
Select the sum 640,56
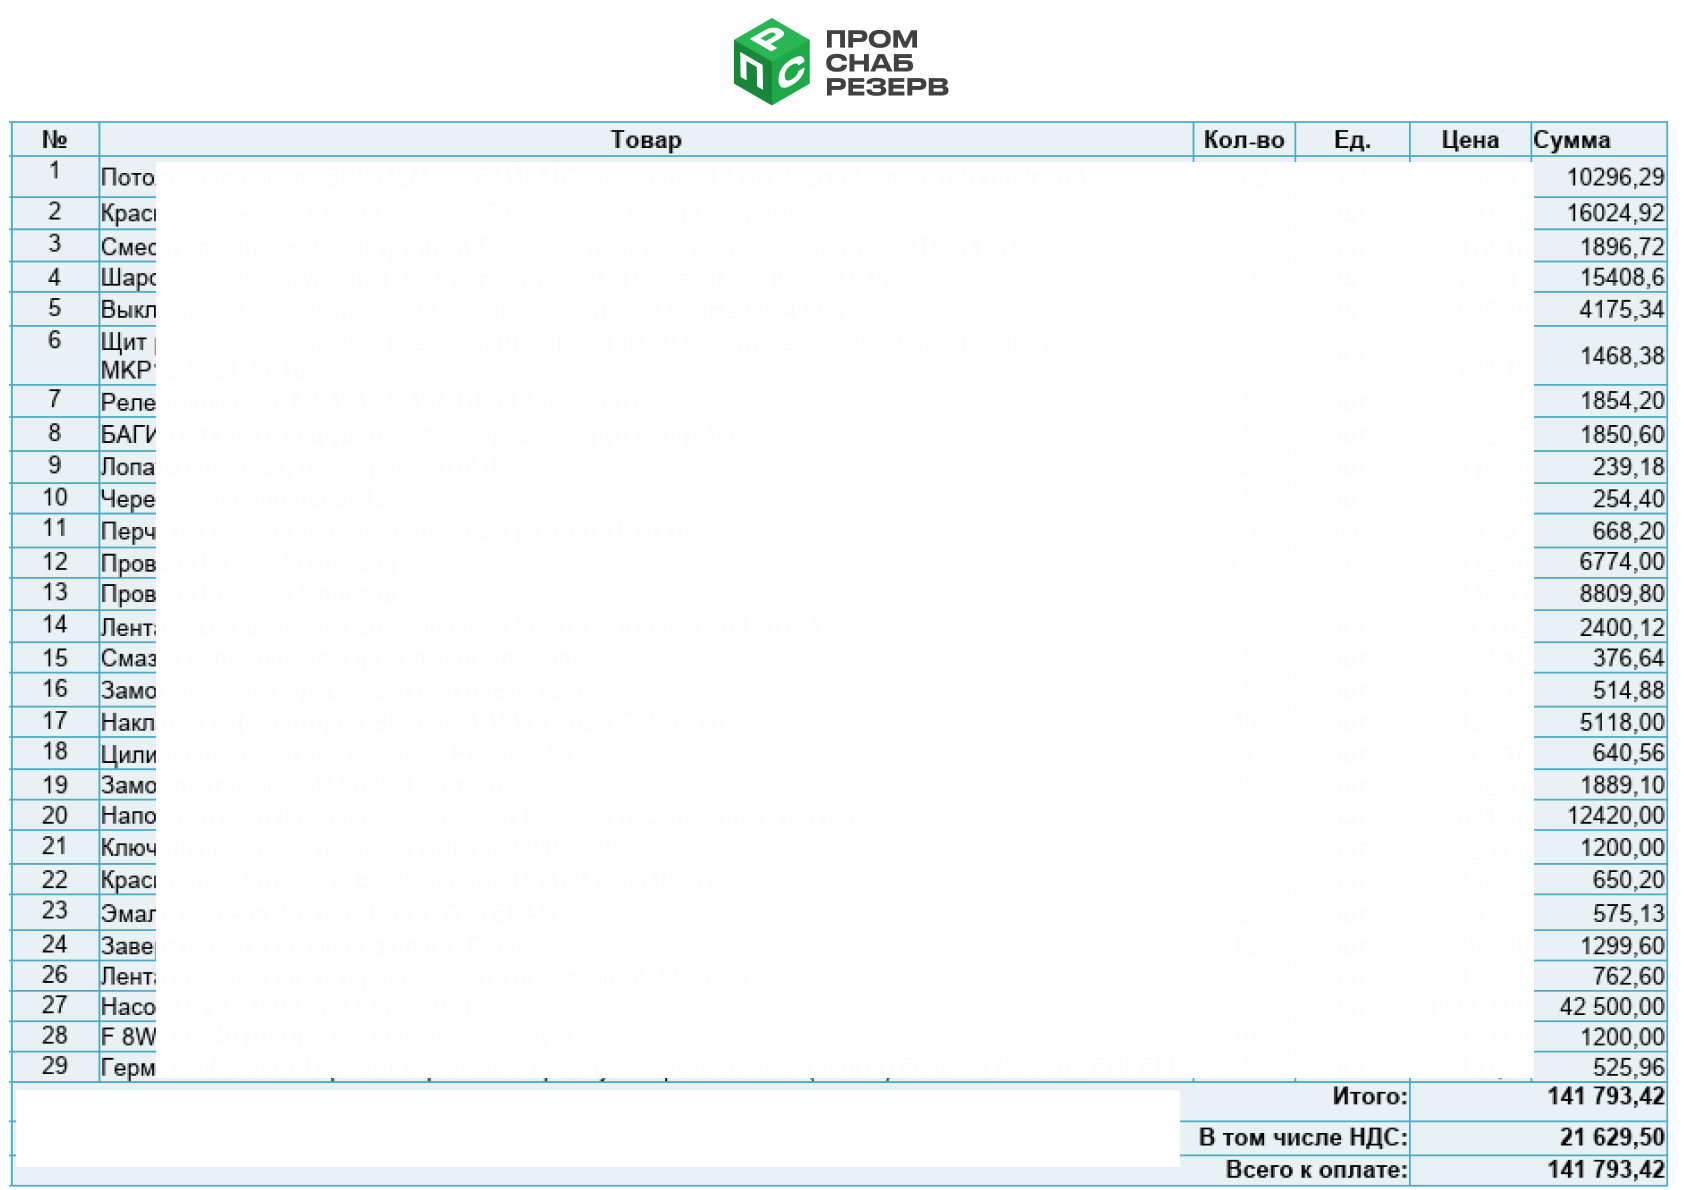(x=1629, y=753)
